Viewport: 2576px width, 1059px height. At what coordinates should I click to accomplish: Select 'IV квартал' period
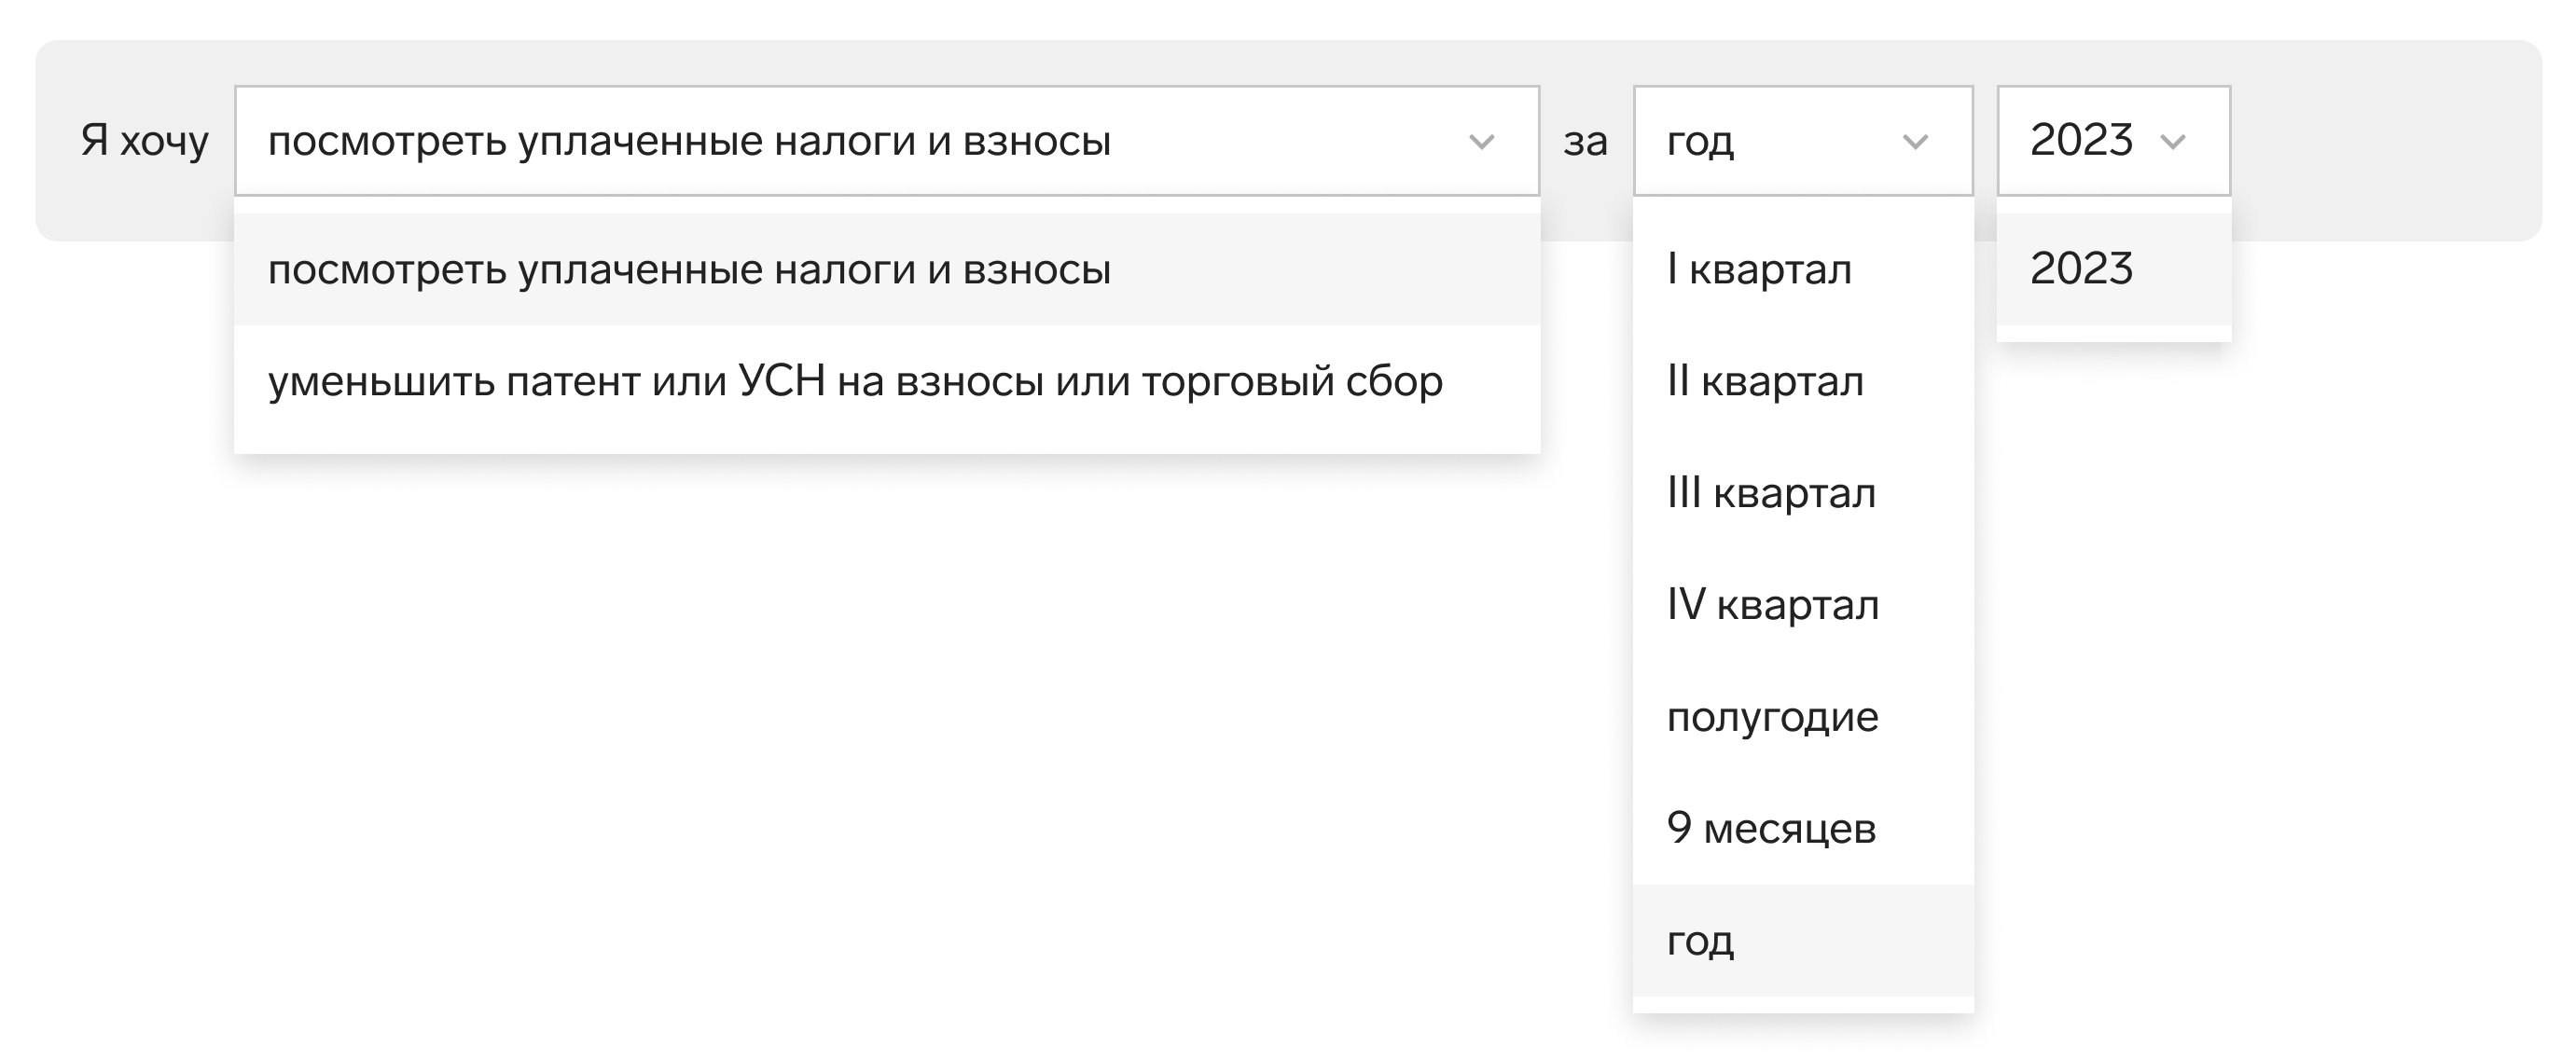pyautogui.click(x=1803, y=605)
